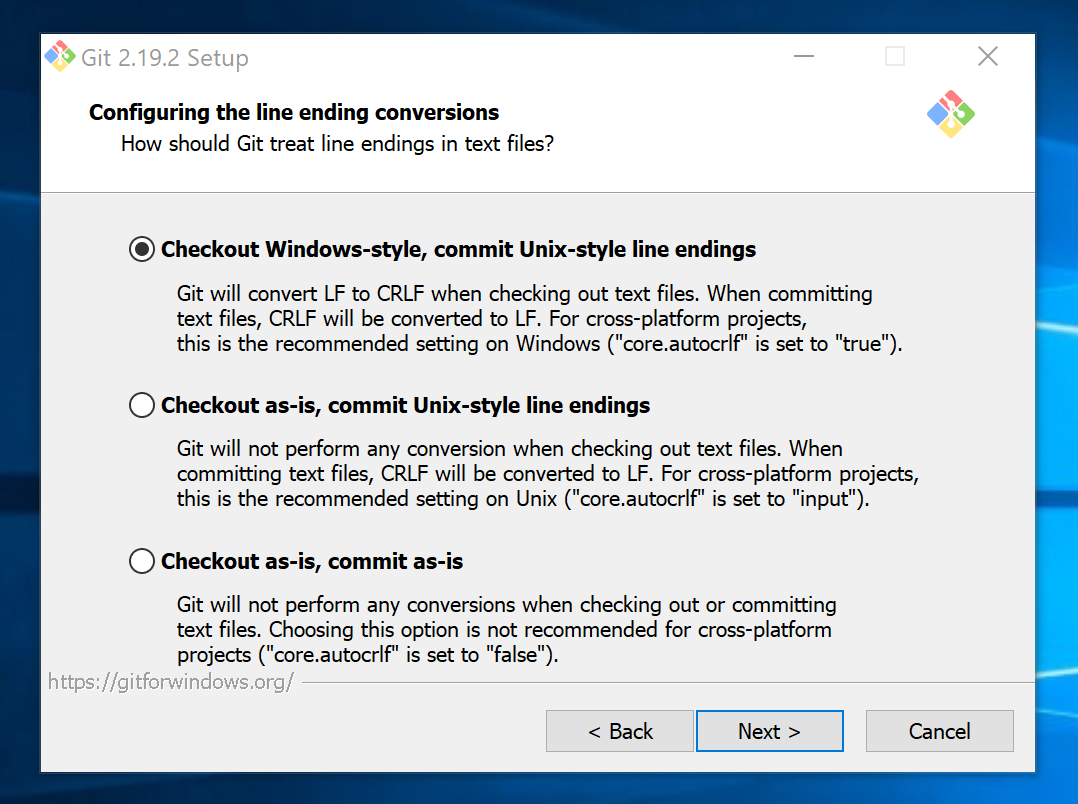Click the 'How should Git treat line endings' subtitle
The height and width of the screenshot is (804, 1078).
(x=338, y=144)
